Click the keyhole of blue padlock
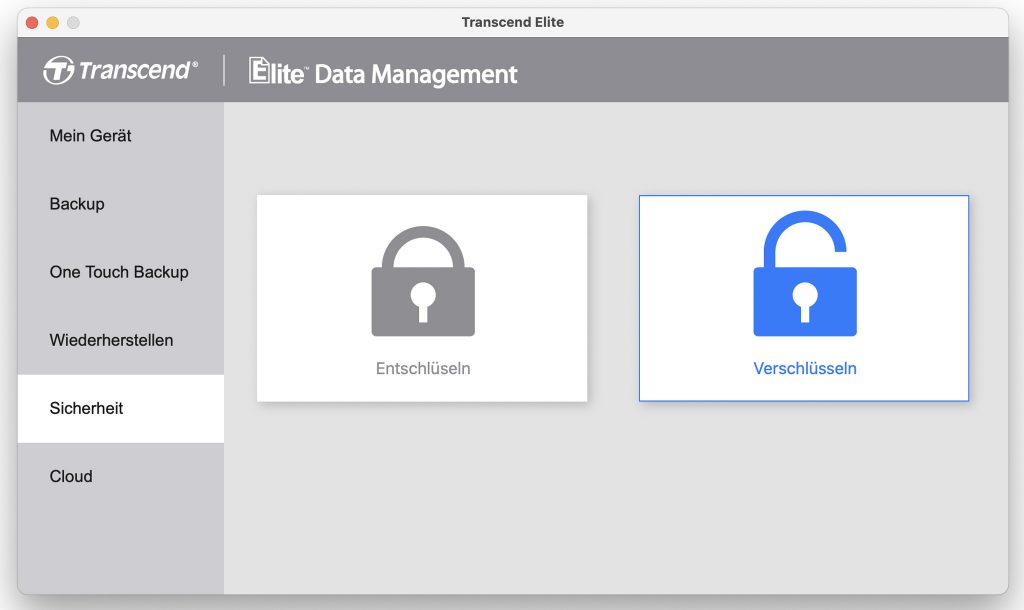The height and width of the screenshot is (610, 1024). [805, 302]
